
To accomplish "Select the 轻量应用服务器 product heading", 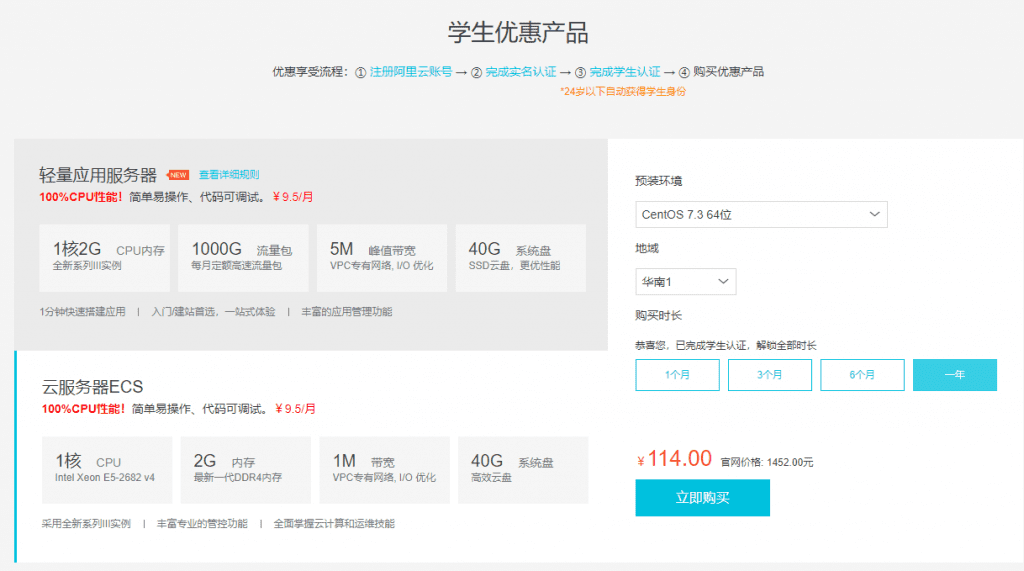I will pos(98,175).
